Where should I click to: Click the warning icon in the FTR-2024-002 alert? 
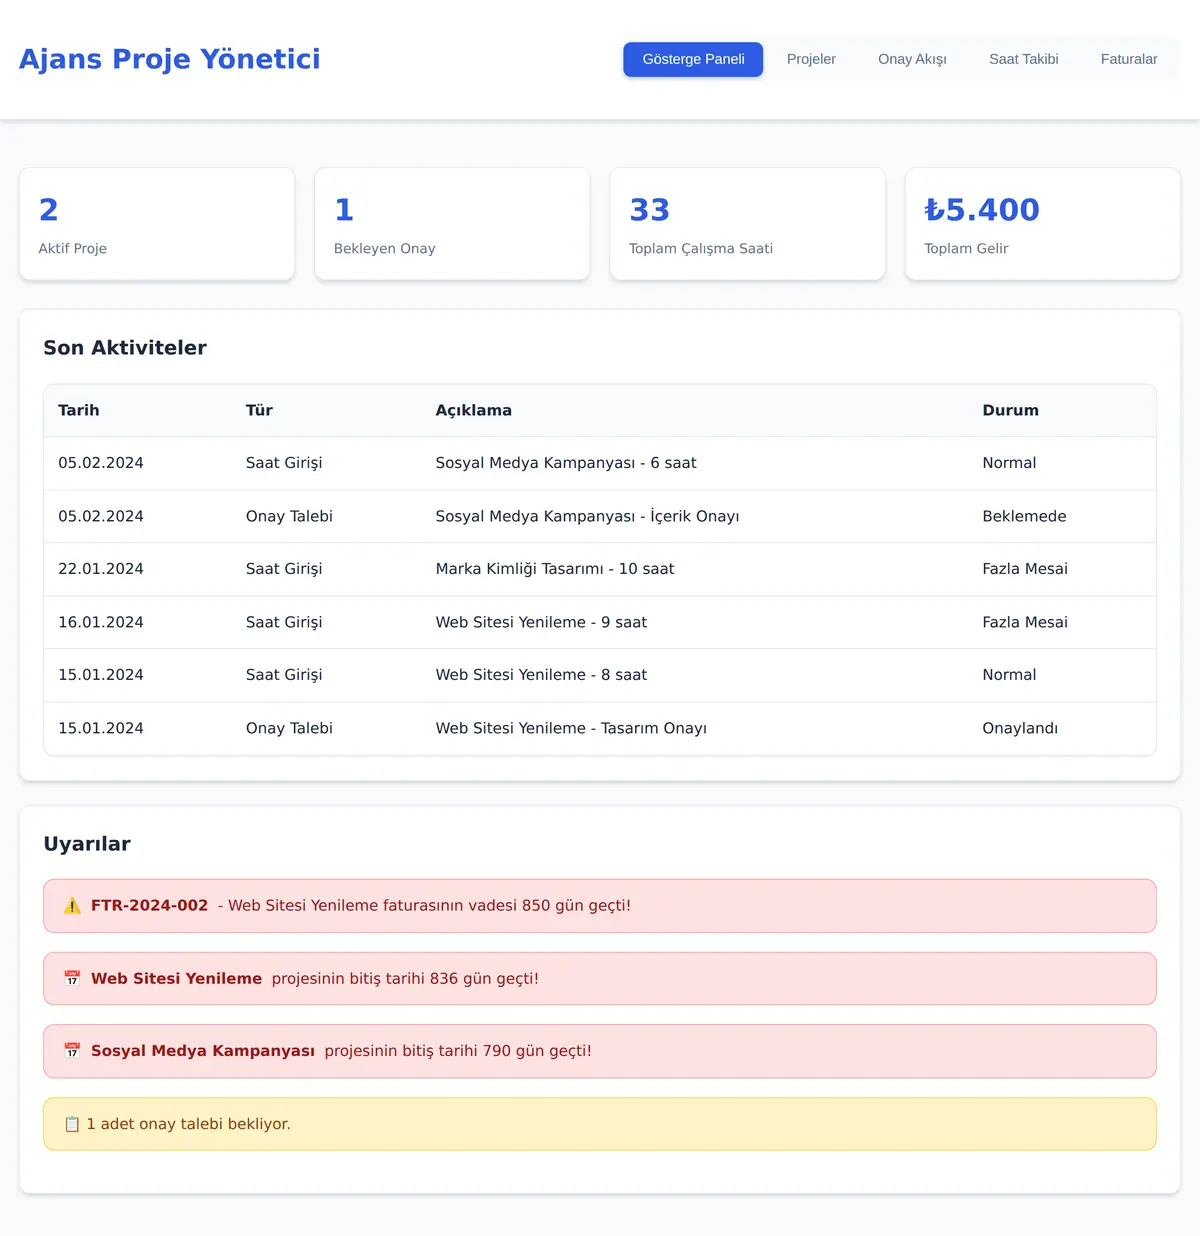tap(72, 906)
